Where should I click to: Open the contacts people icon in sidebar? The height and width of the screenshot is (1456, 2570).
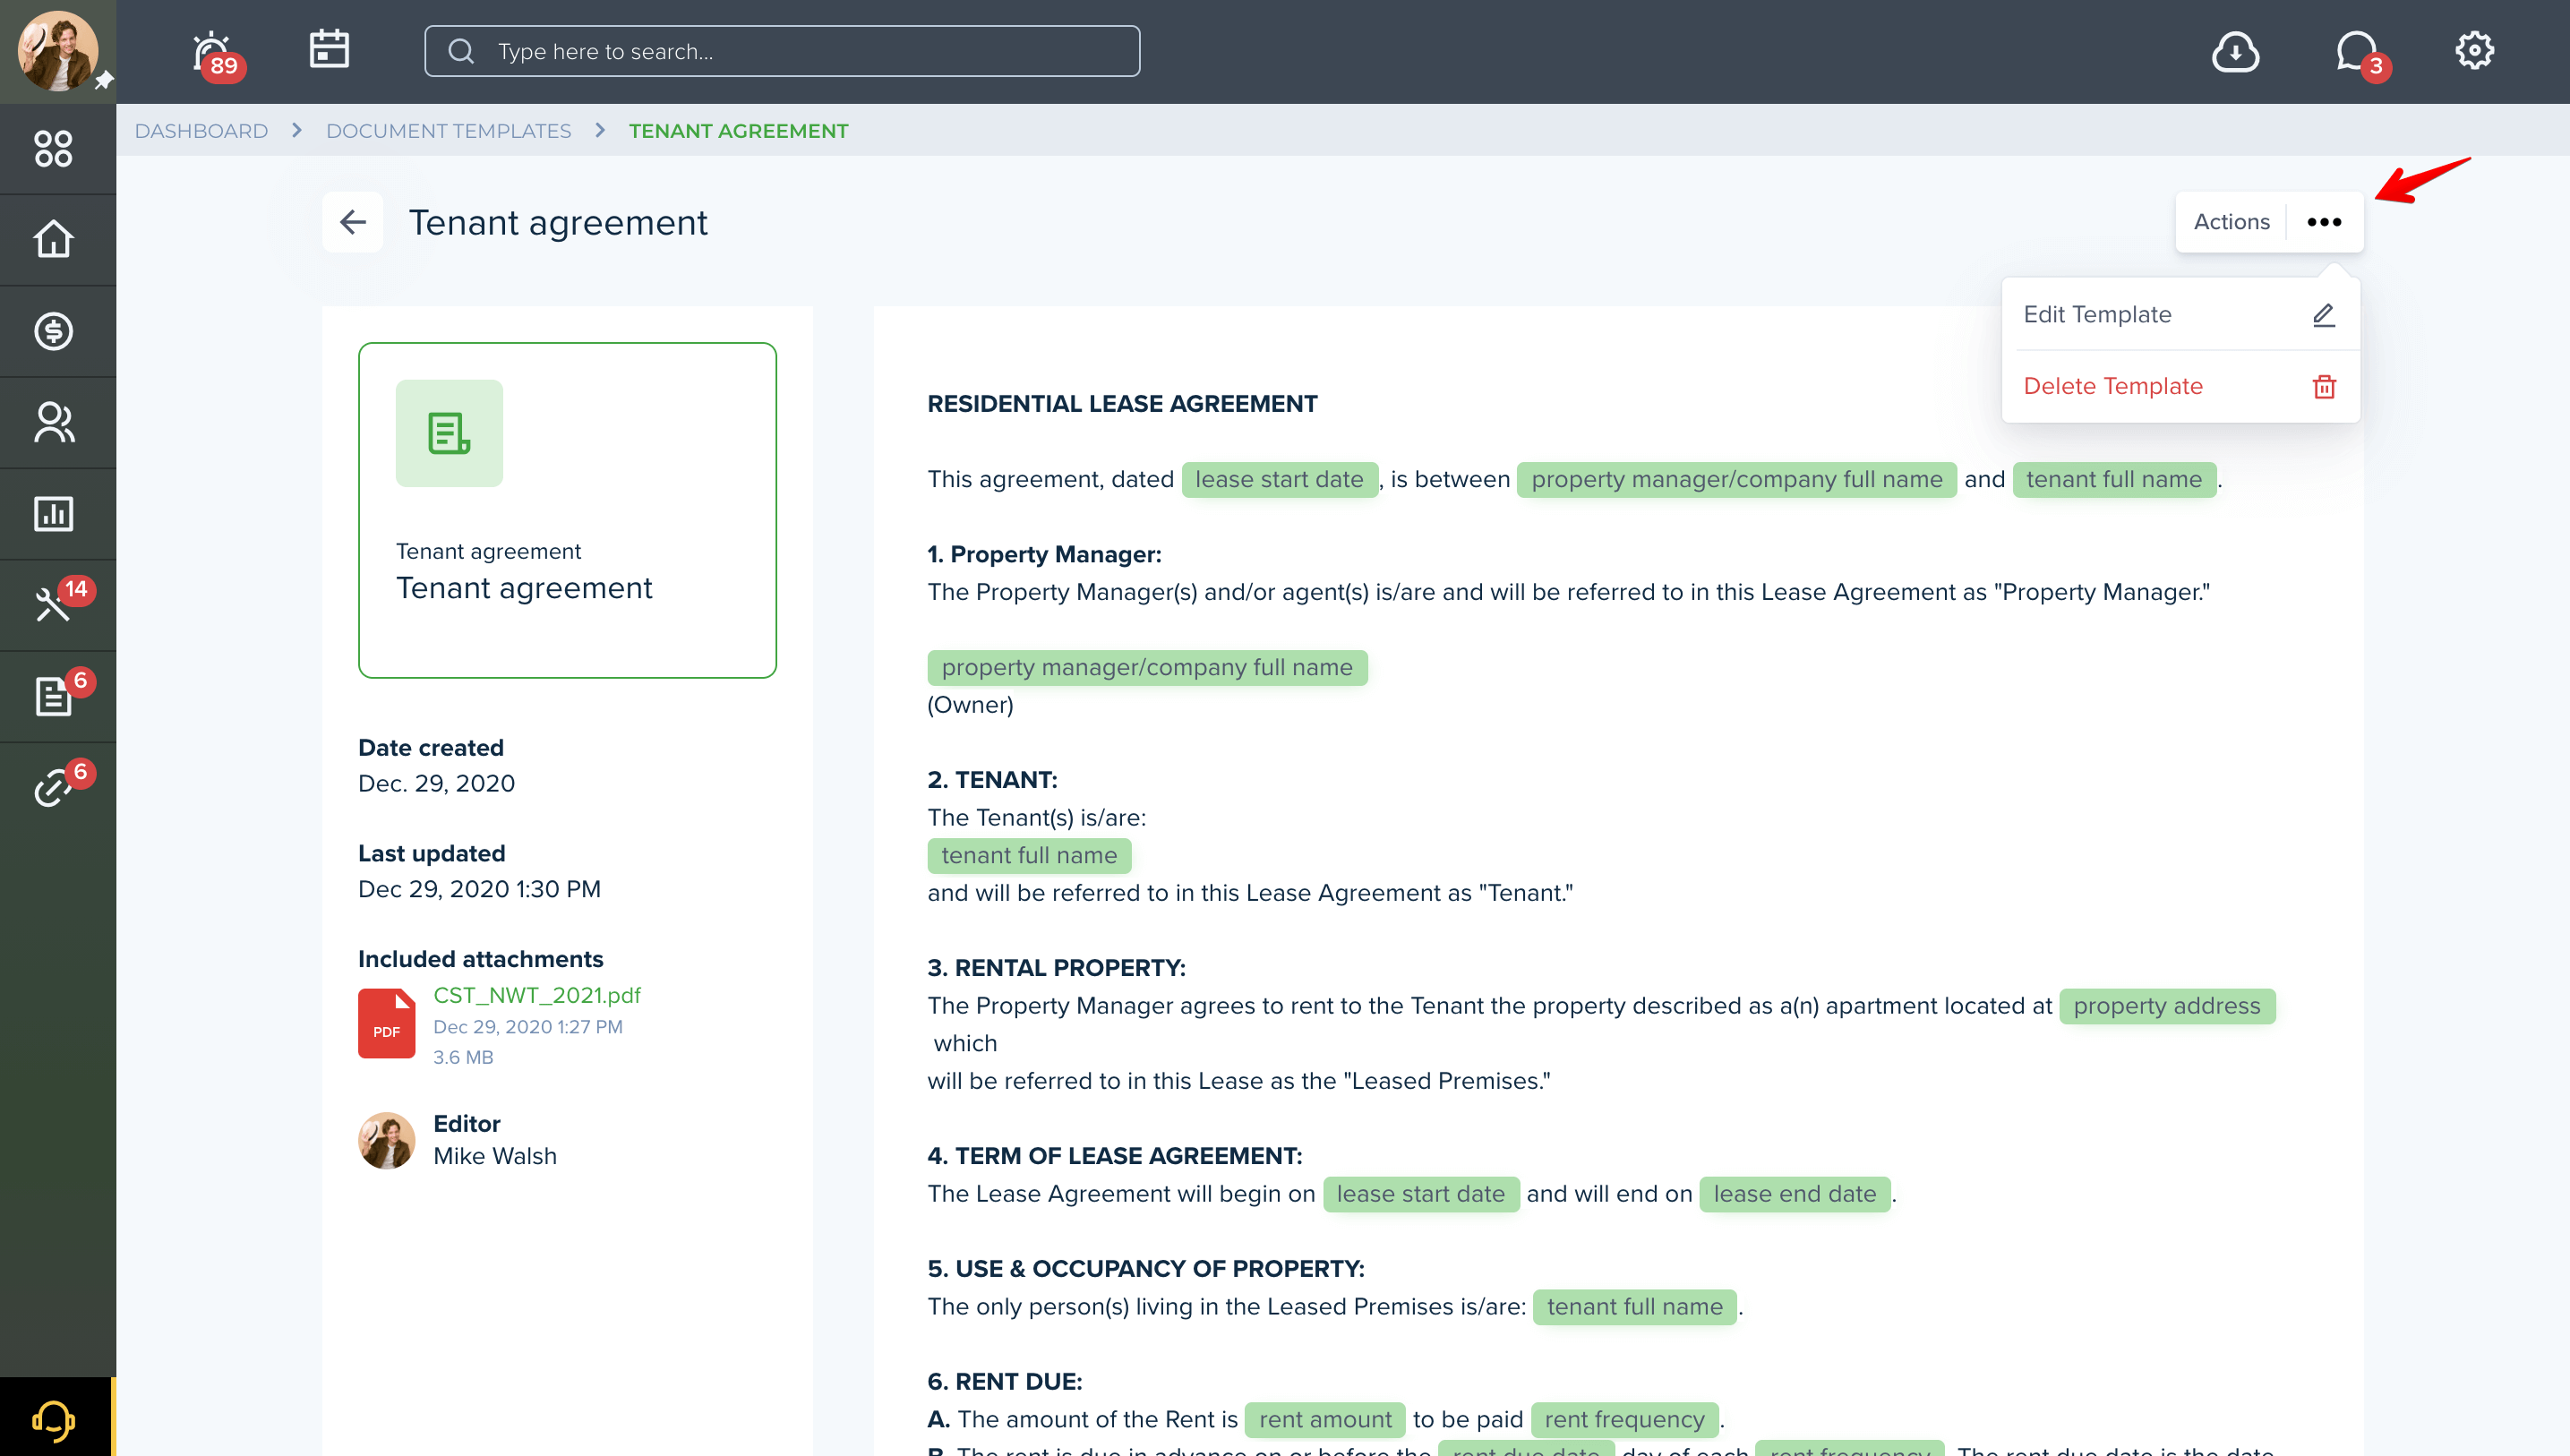coord(53,422)
